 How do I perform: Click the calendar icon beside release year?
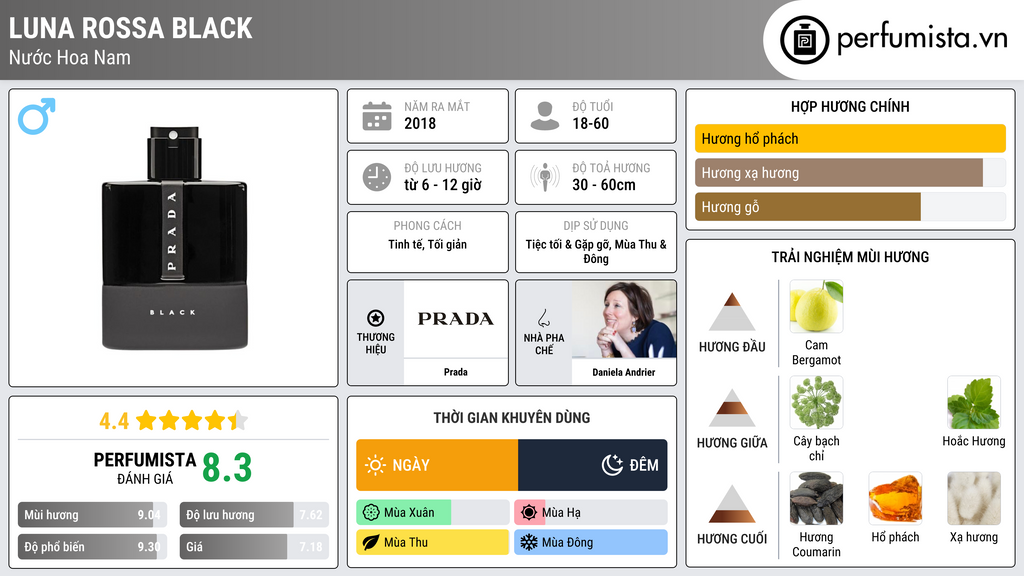click(376, 116)
